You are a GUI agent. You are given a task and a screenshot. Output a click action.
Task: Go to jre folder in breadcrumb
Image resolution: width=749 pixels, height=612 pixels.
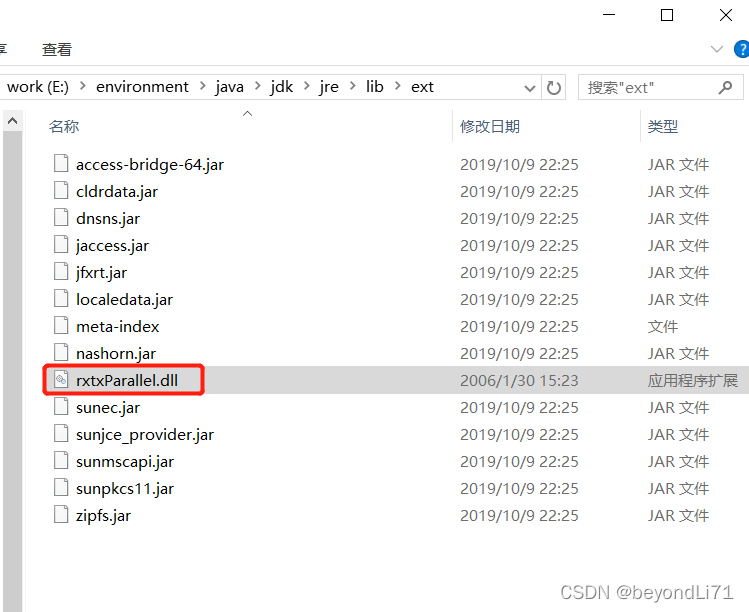click(x=329, y=87)
